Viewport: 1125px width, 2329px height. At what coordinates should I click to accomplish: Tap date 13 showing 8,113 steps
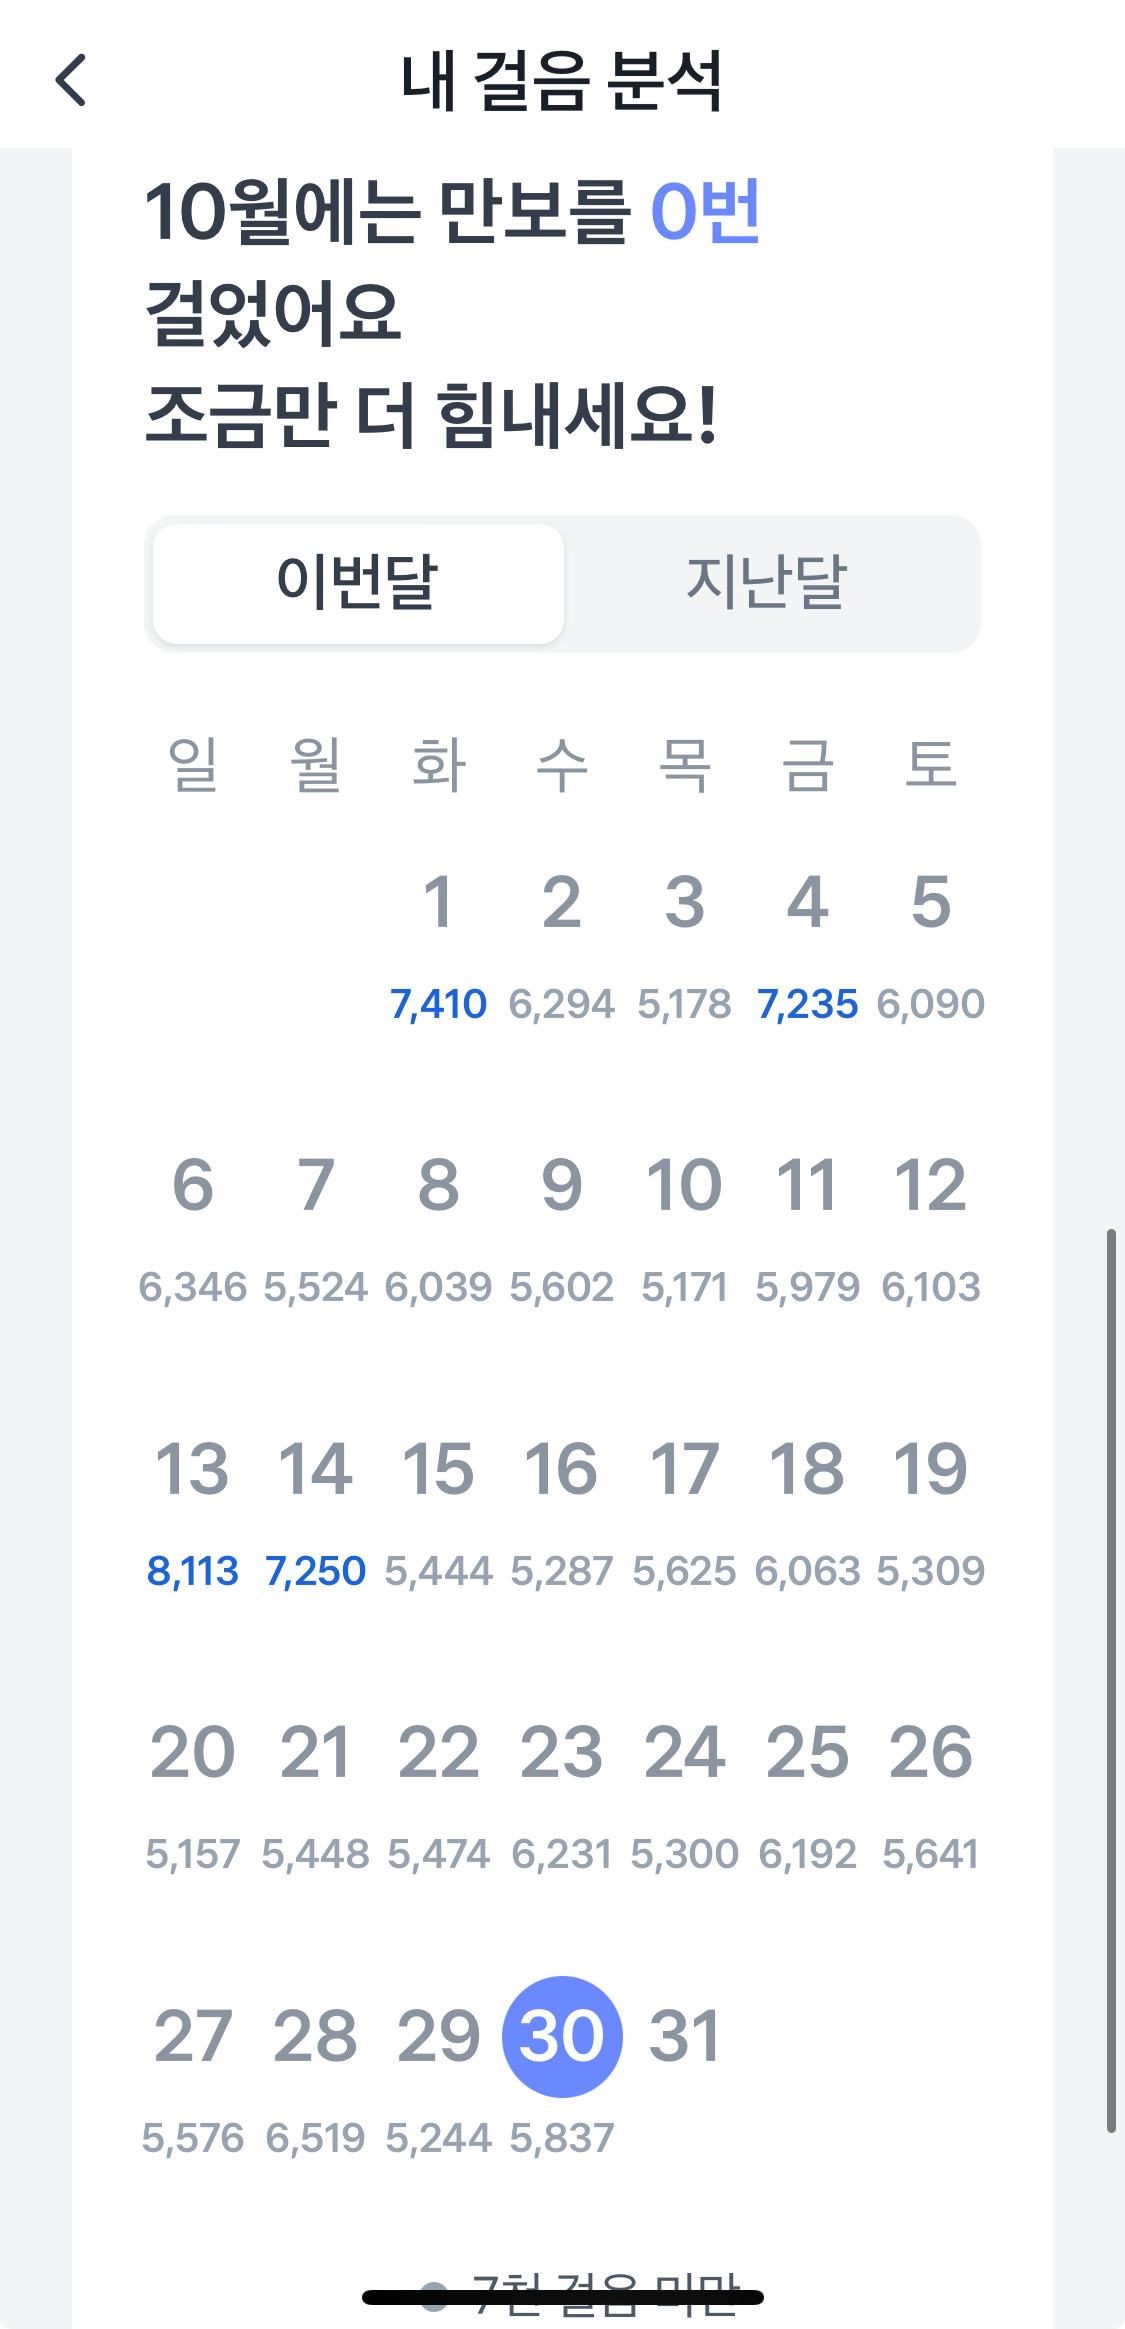[192, 1470]
